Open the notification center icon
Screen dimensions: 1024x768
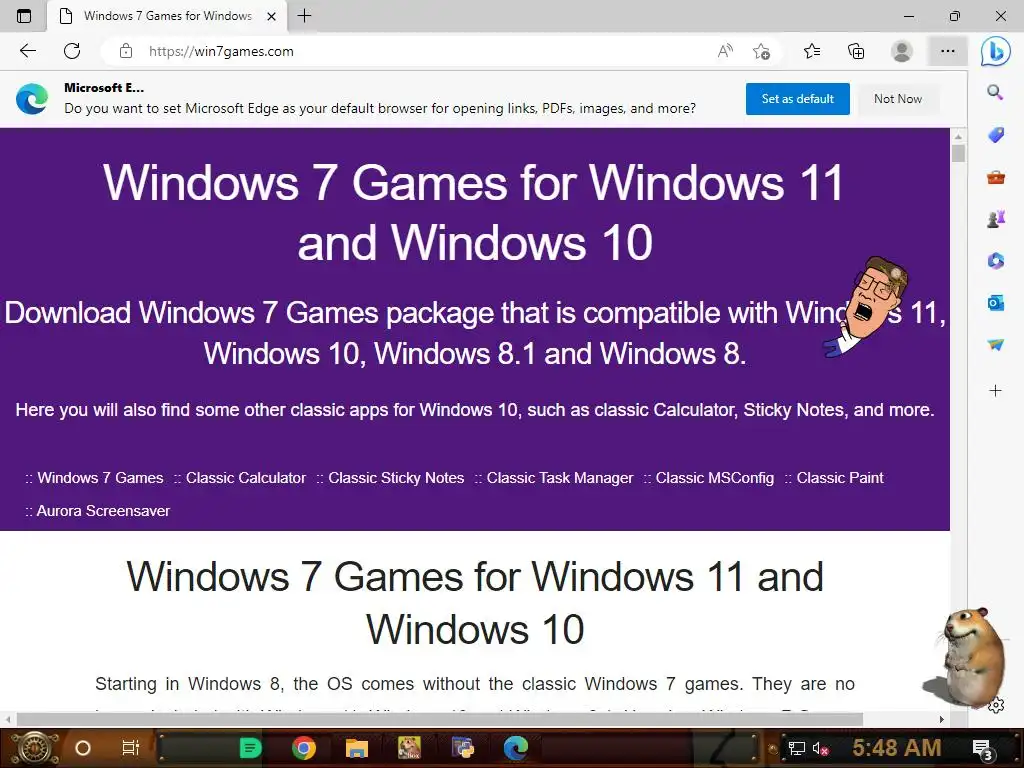click(x=982, y=750)
